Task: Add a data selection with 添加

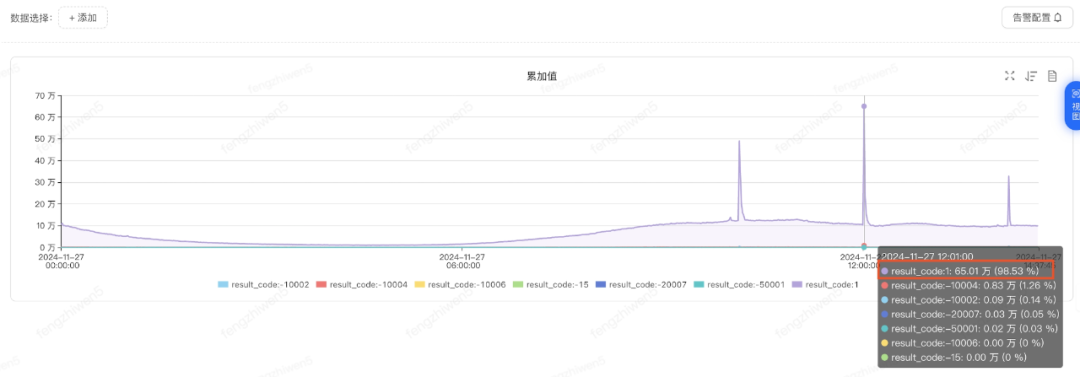Action: 83,18
